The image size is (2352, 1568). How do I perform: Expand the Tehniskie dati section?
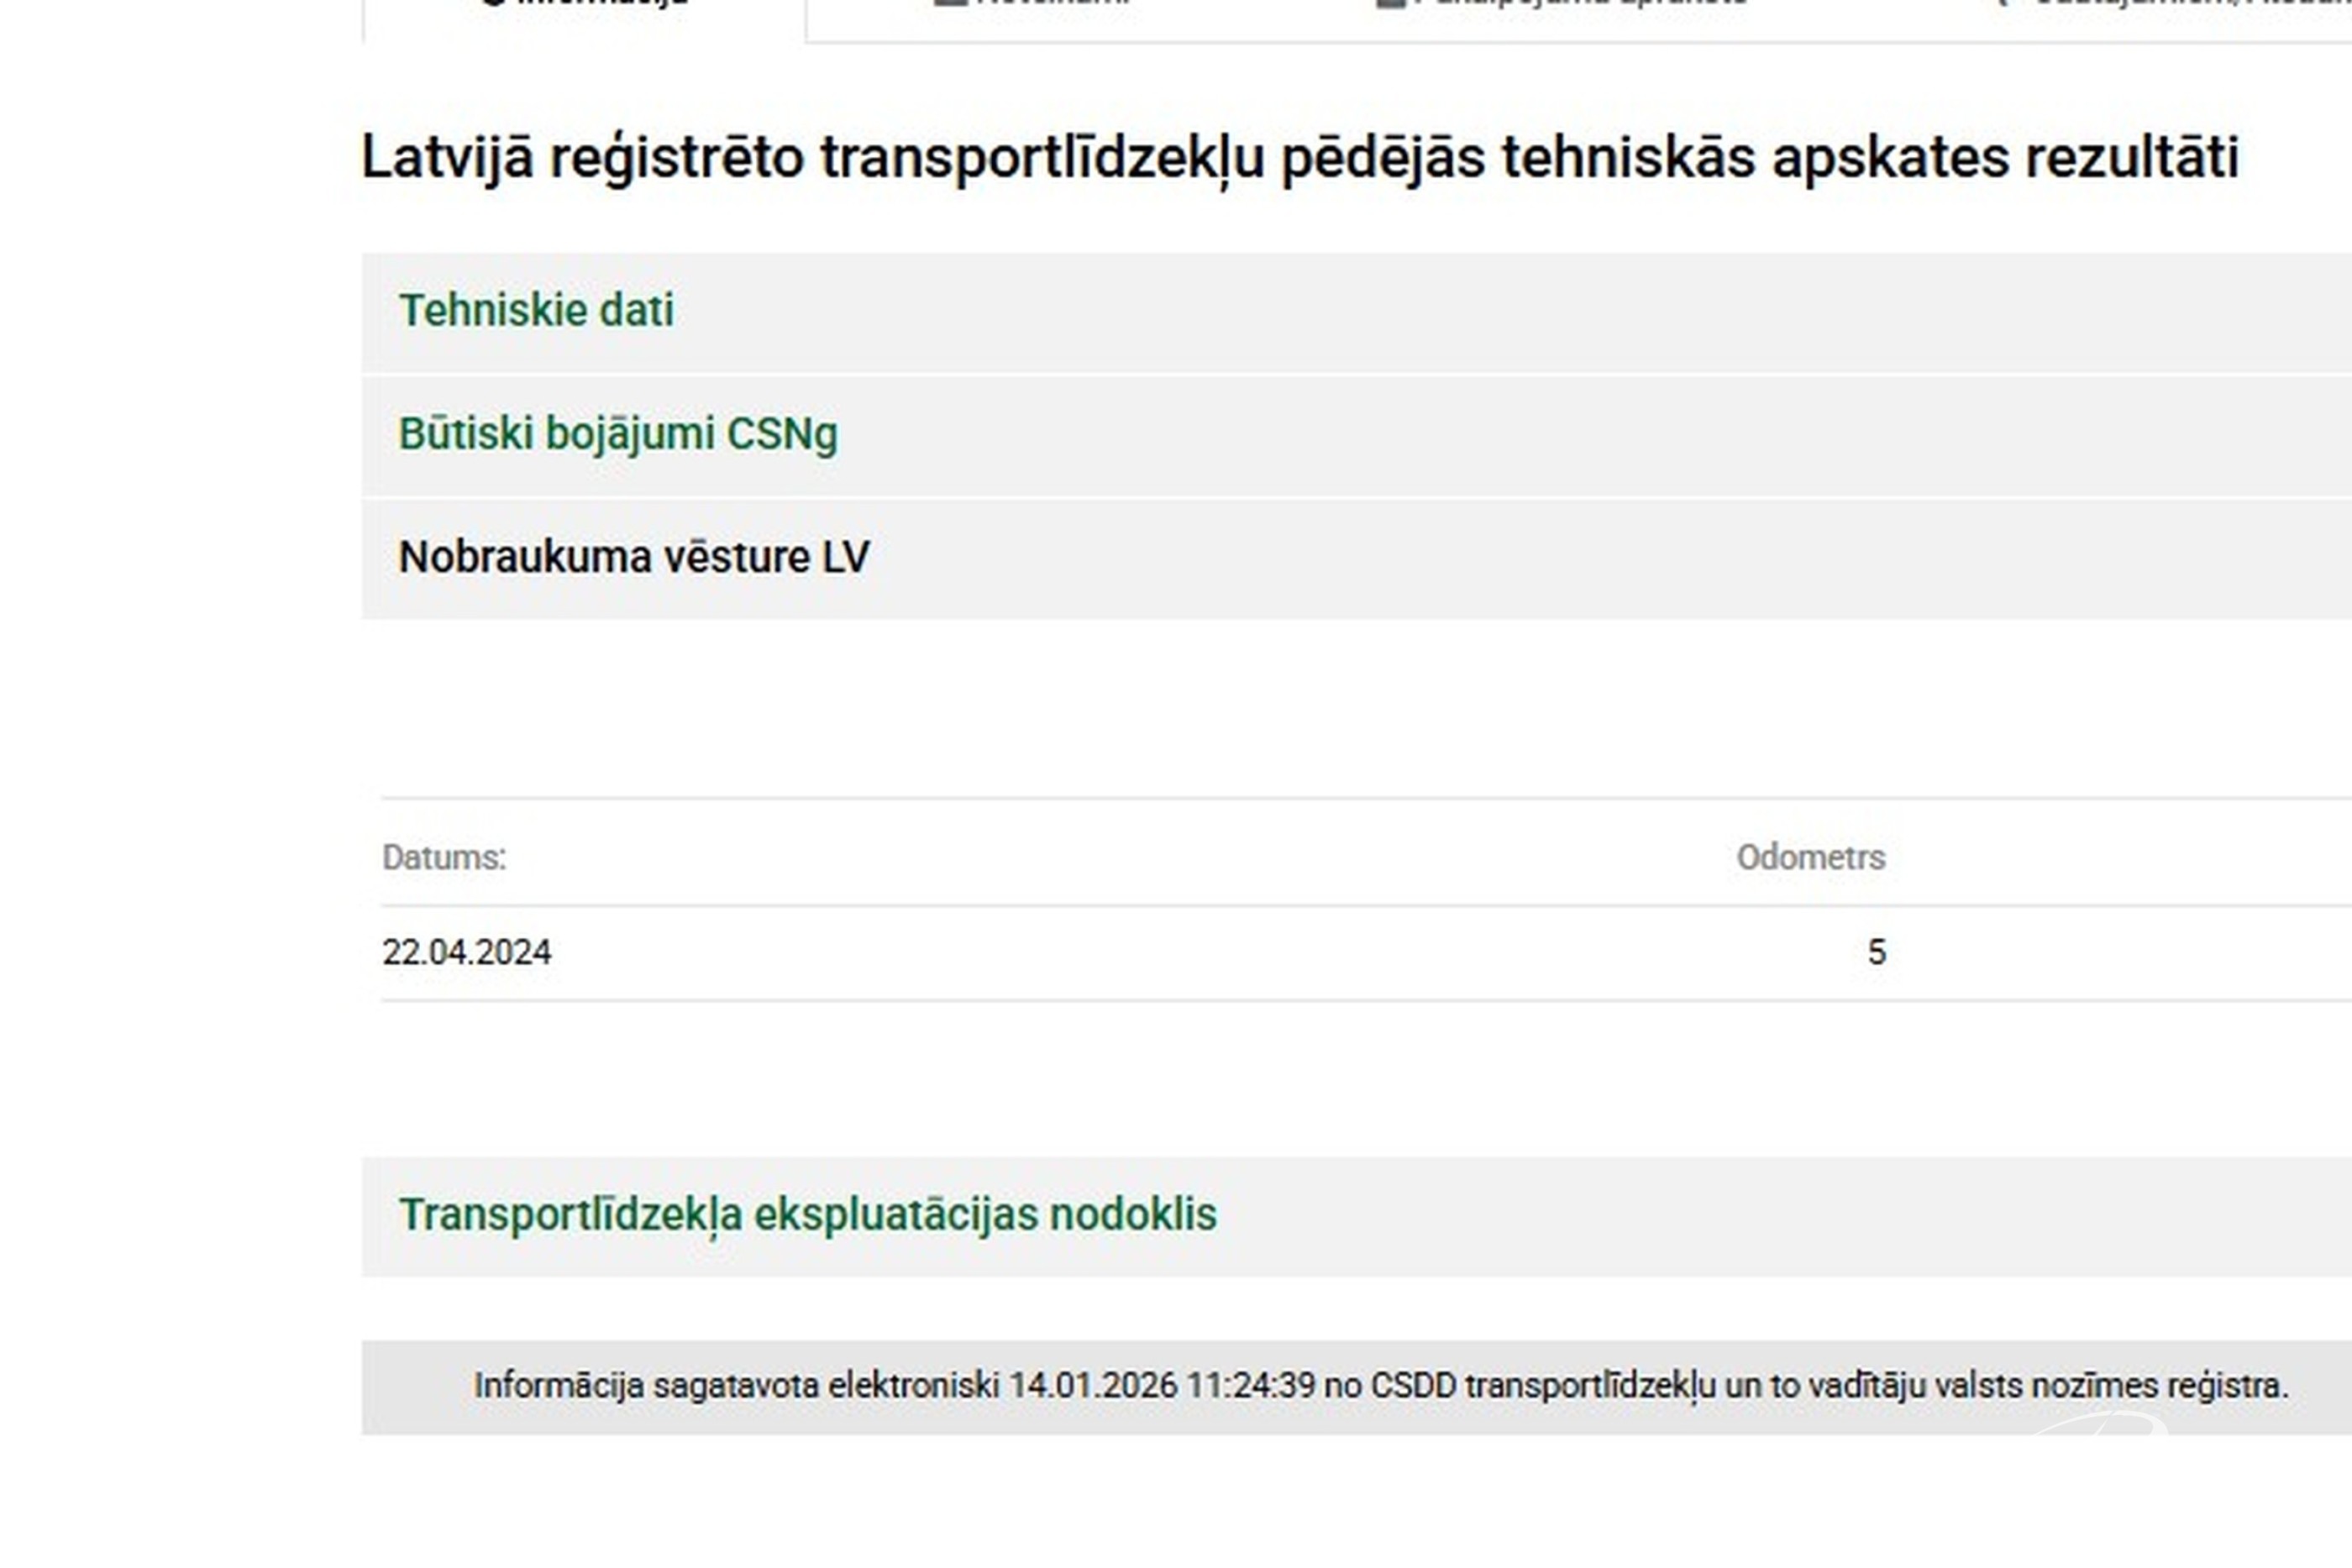536,311
